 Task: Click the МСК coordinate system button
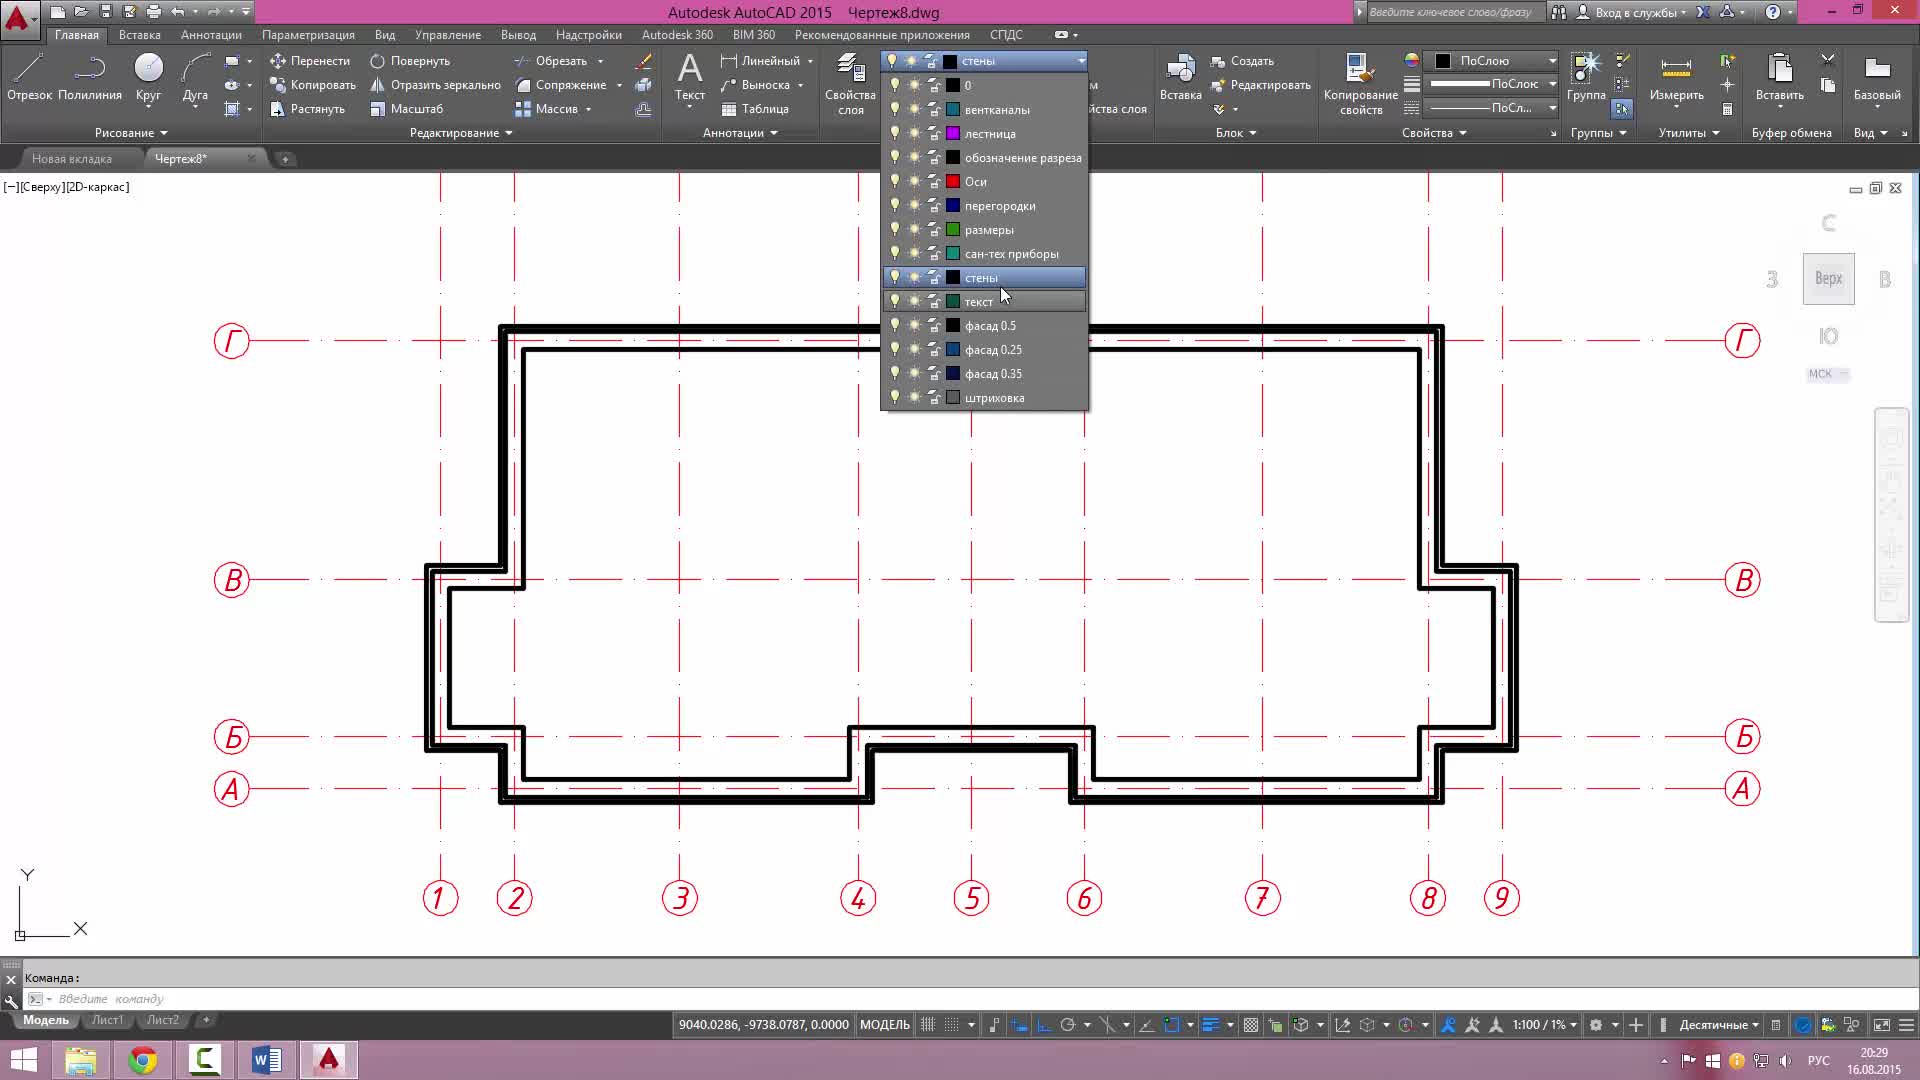pos(1828,374)
